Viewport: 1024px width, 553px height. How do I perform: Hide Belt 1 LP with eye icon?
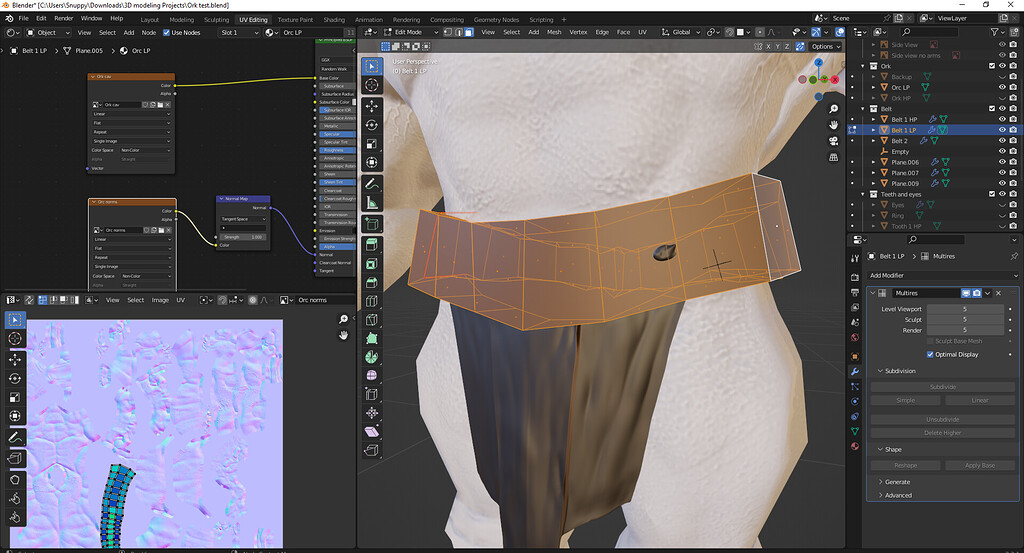1001,130
